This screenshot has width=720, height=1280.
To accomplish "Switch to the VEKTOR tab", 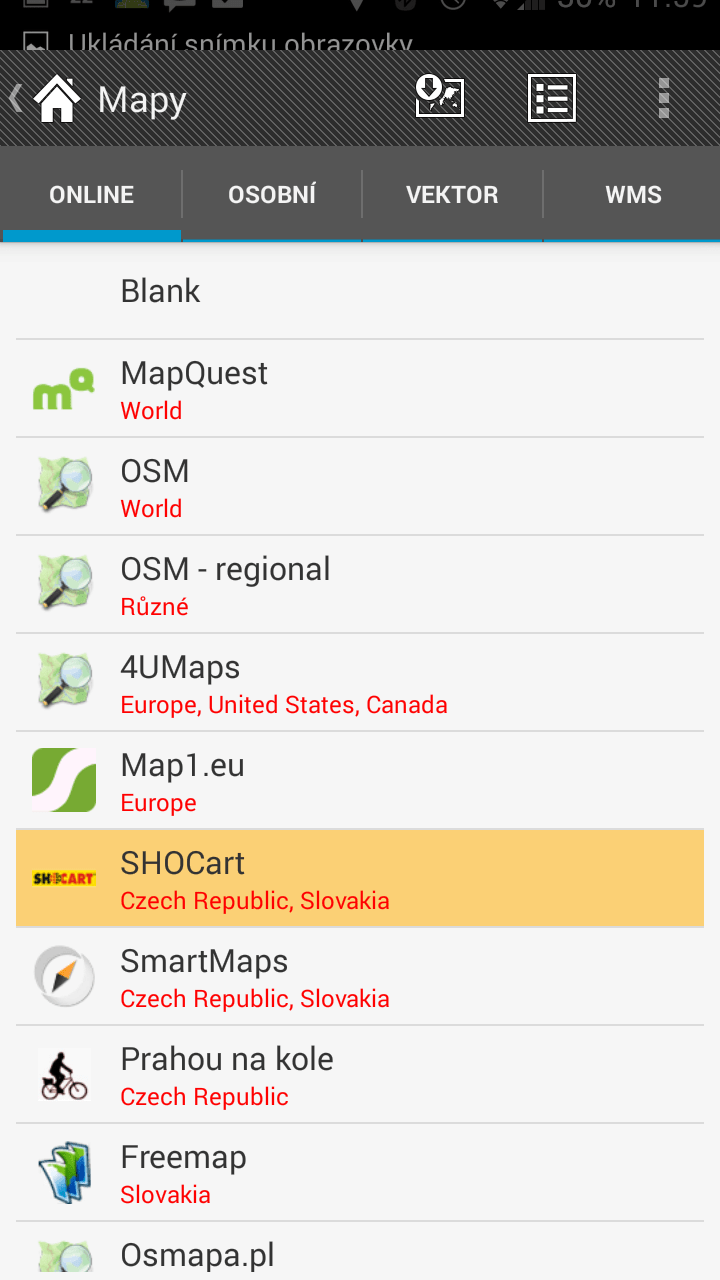I will click(x=452, y=194).
